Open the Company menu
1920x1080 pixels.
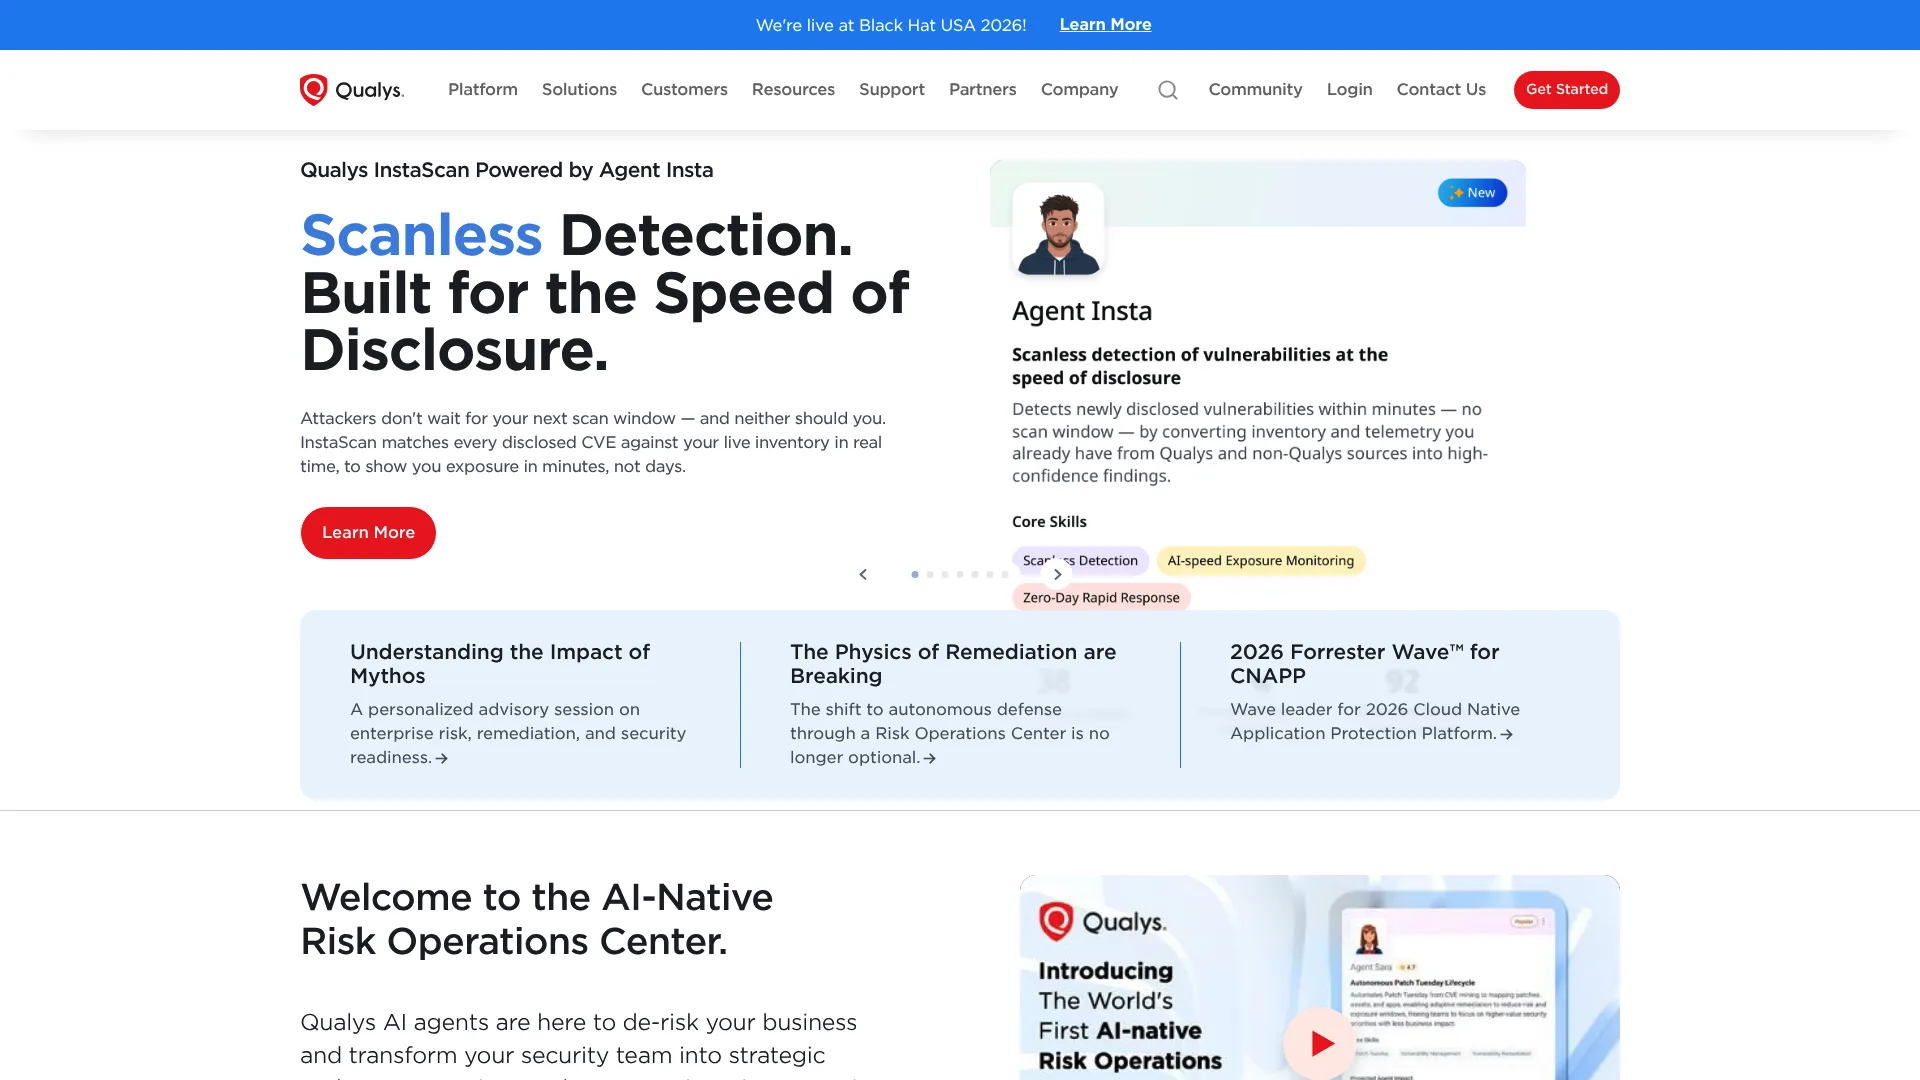[x=1079, y=90]
